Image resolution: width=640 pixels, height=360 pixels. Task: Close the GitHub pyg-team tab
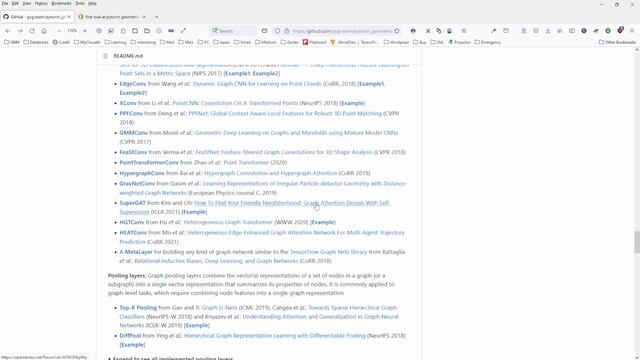(x=69, y=17)
